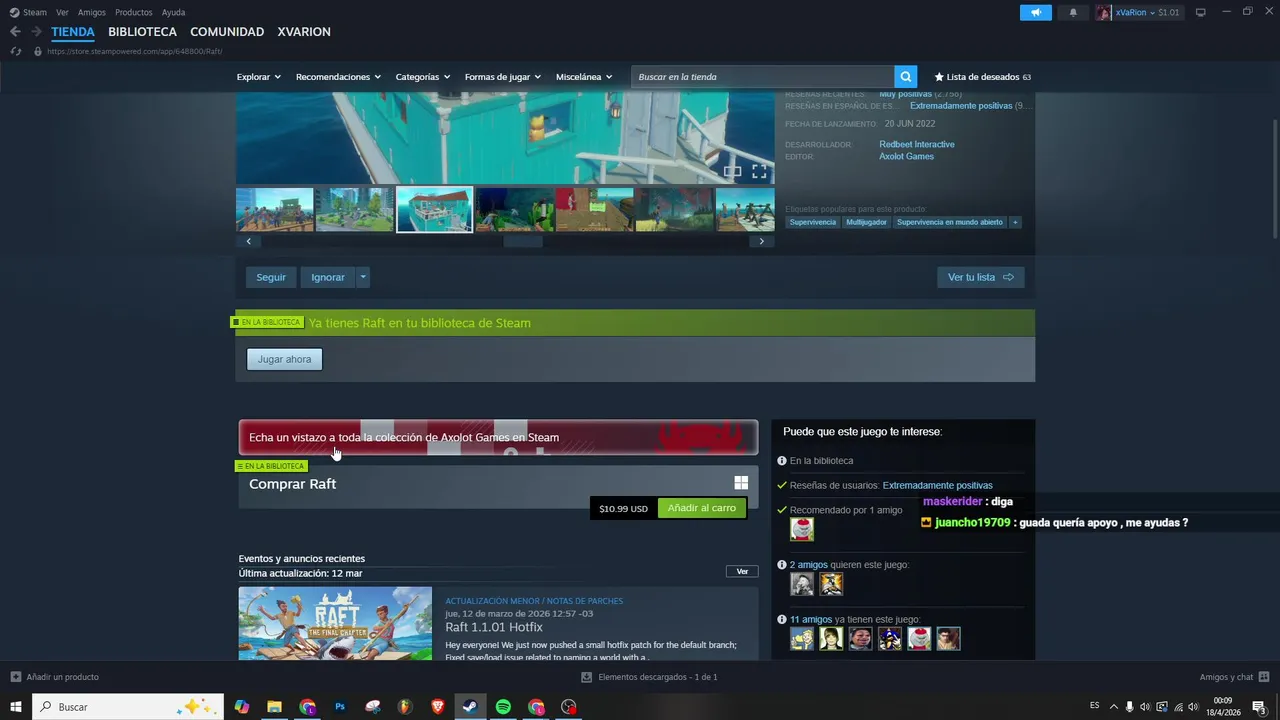The height and width of the screenshot is (720, 1280).
Task: Open the Amigos y chat panel
Action: [x=1235, y=677]
